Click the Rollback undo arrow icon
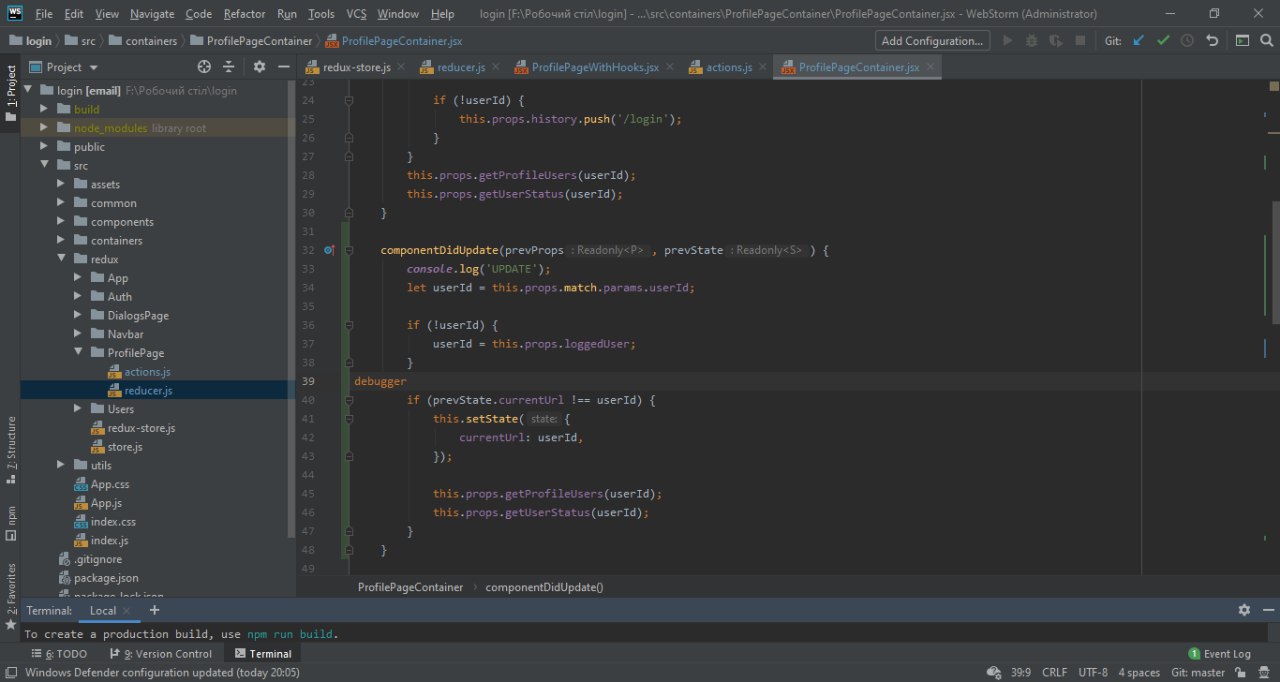Screen dimensions: 1280x682 click(x=1212, y=41)
